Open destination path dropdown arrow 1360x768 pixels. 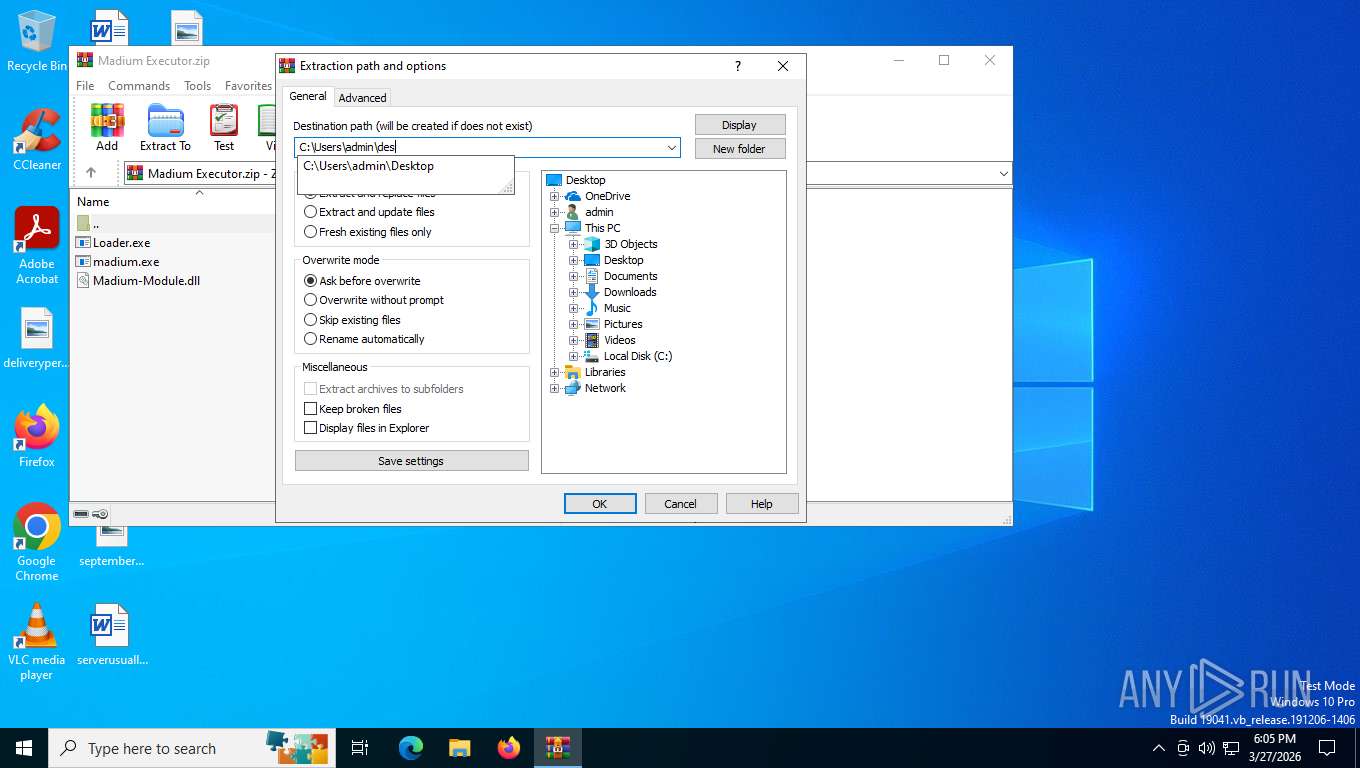click(672, 147)
